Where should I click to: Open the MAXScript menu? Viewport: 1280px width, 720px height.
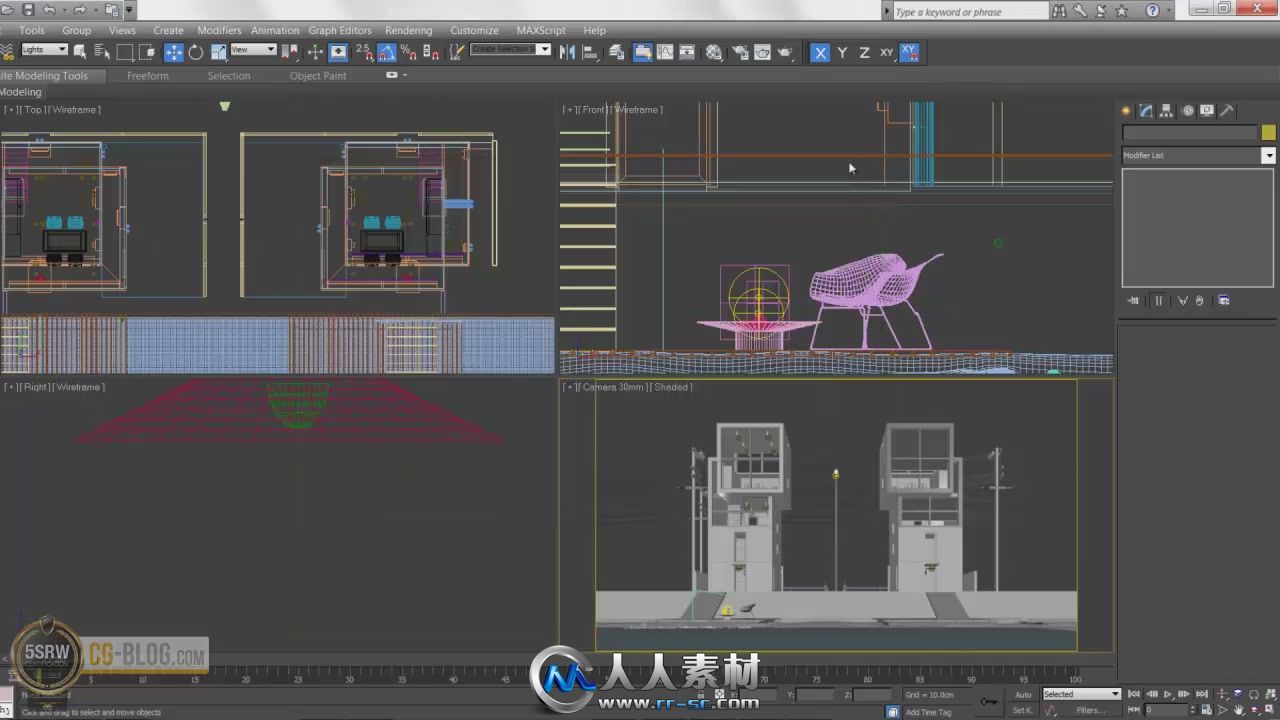click(x=541, y=30)
